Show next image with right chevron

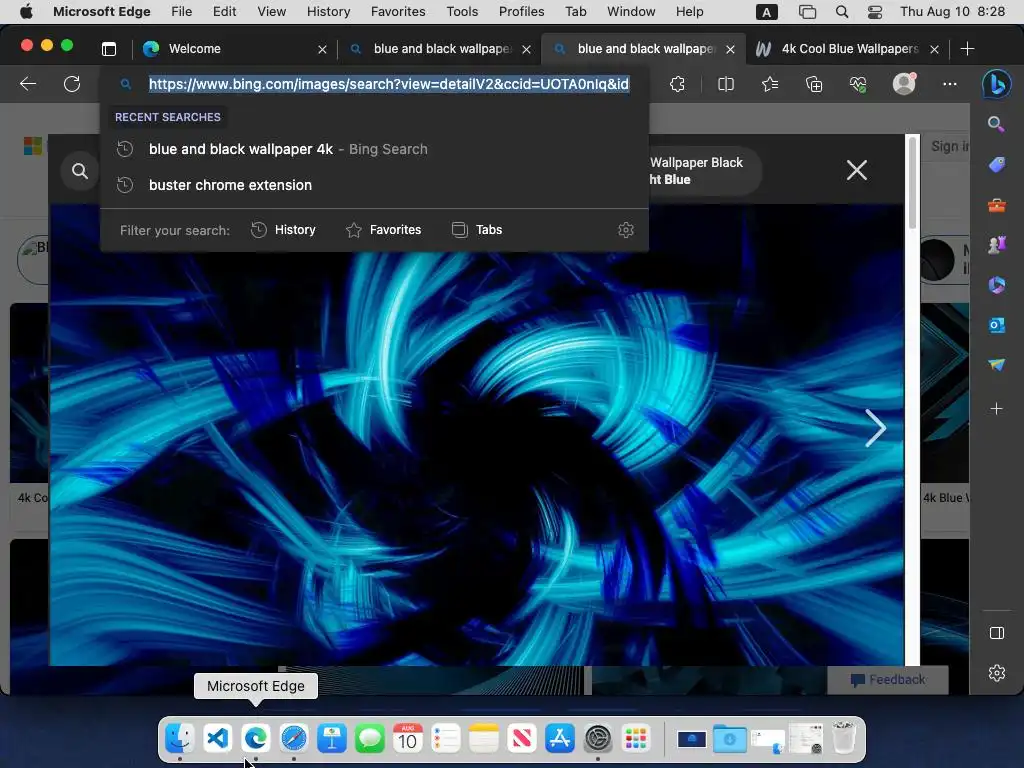tap(875, 428)
